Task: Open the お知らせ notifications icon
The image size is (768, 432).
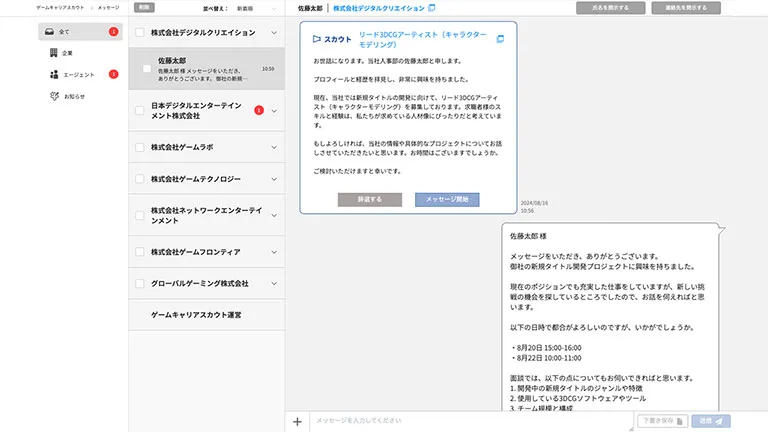Action: (x=53, y=96)
